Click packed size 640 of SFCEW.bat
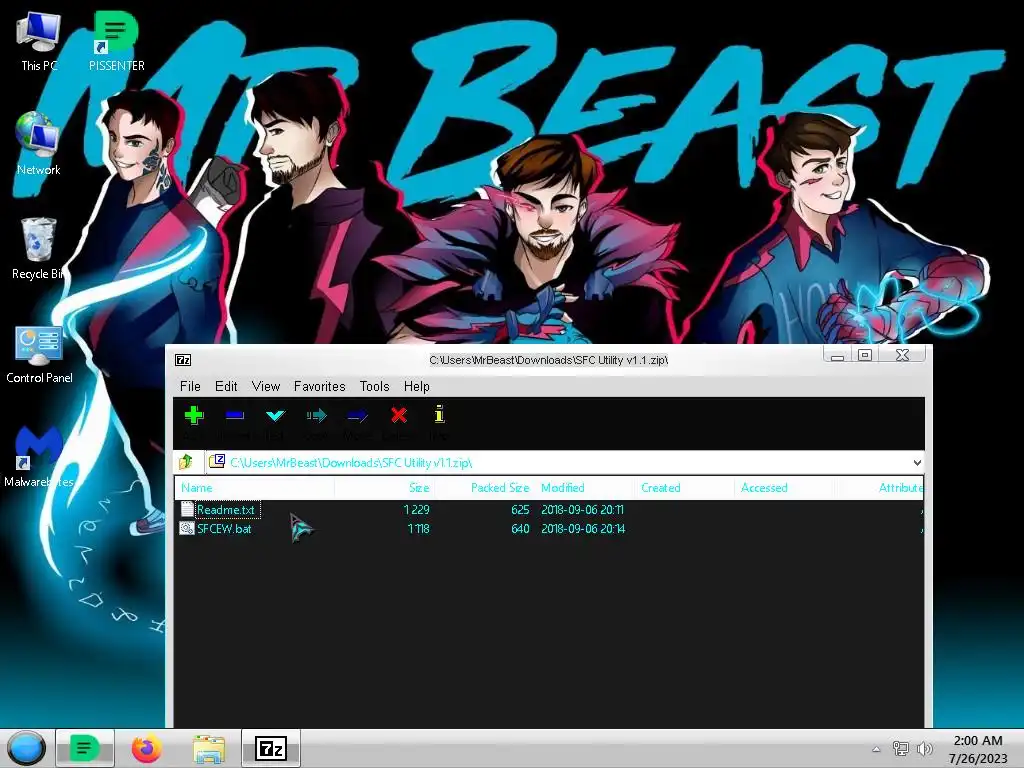The image size is (1024, 768). (520, 528)
